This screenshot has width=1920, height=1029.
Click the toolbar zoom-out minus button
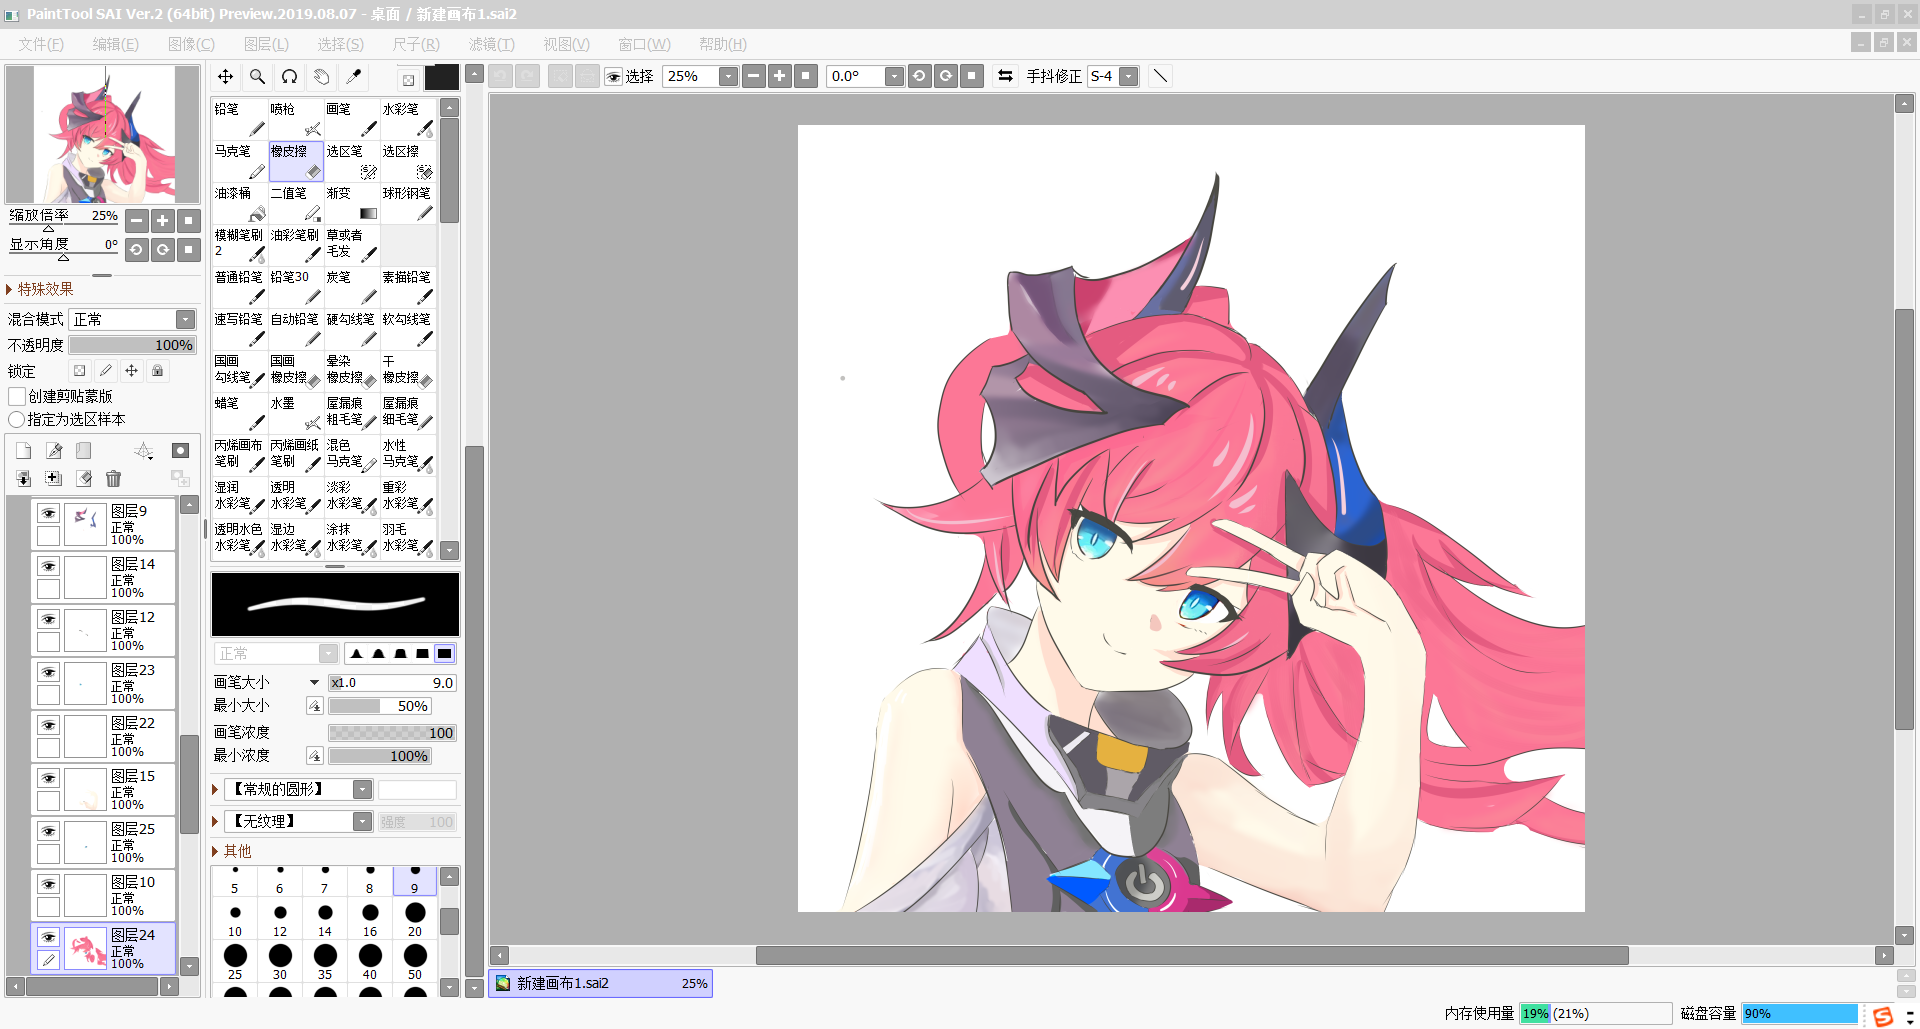[755, 76]
